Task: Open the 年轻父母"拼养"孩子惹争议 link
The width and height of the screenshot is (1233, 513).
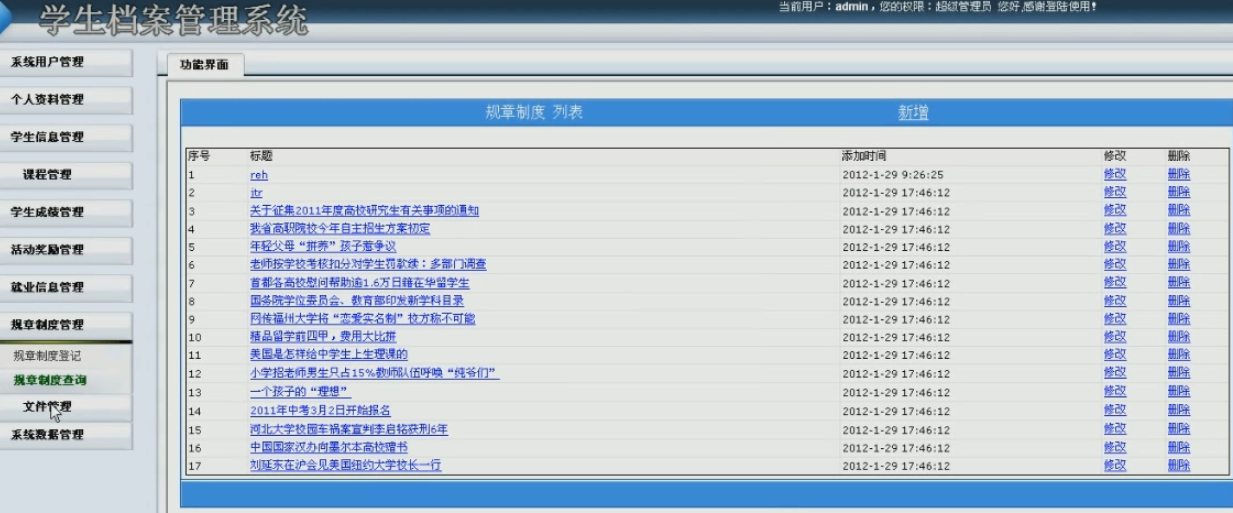Action: [x=323, y=247]
